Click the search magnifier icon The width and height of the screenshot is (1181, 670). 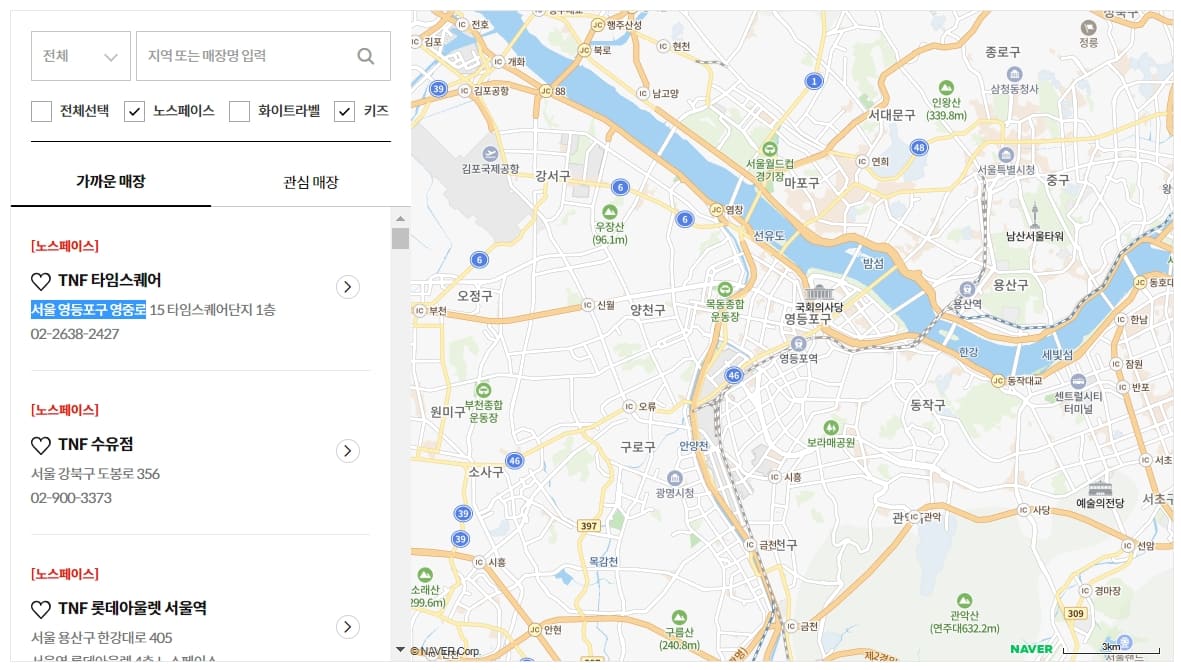[x=365, y=56]
